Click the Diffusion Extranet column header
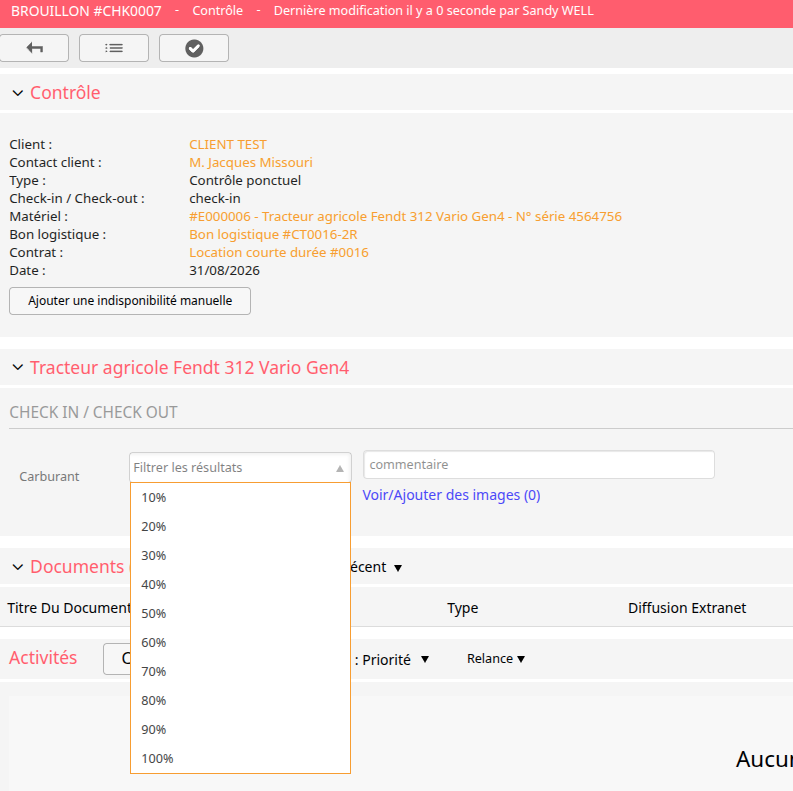 687,608
